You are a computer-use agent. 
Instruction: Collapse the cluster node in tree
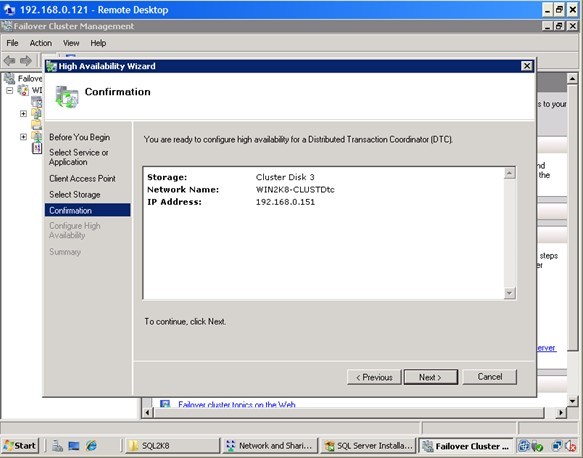click(10, 90)
